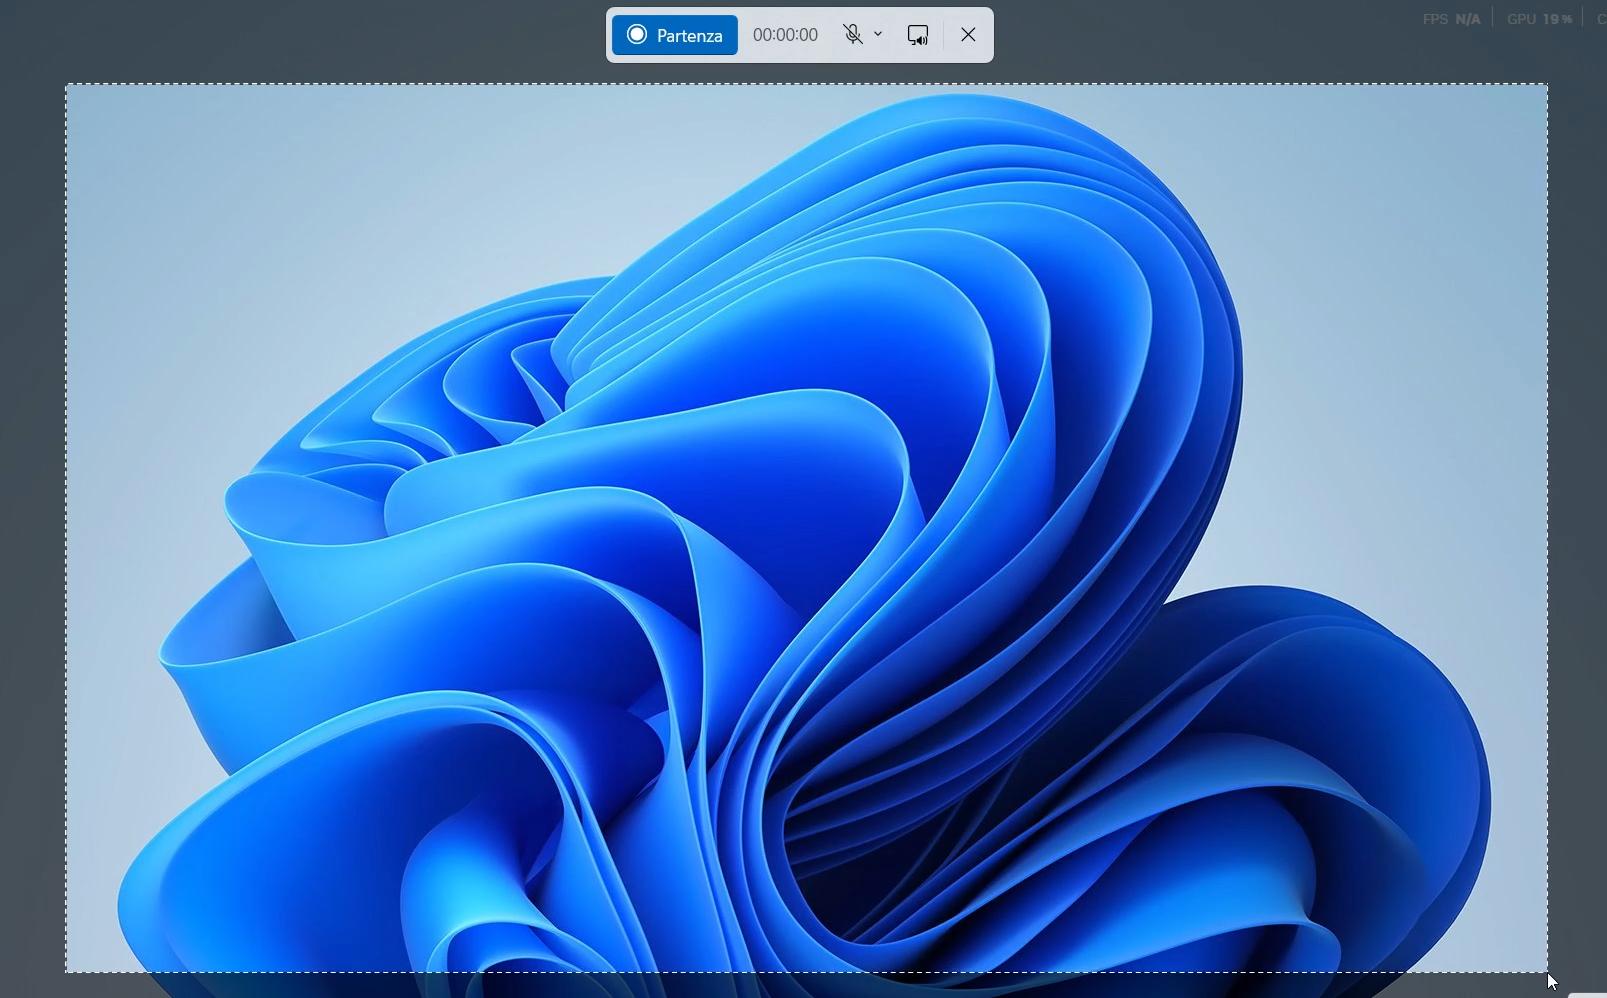
Task: Unmute the crossed-out microphone
Action: [852, 35]
